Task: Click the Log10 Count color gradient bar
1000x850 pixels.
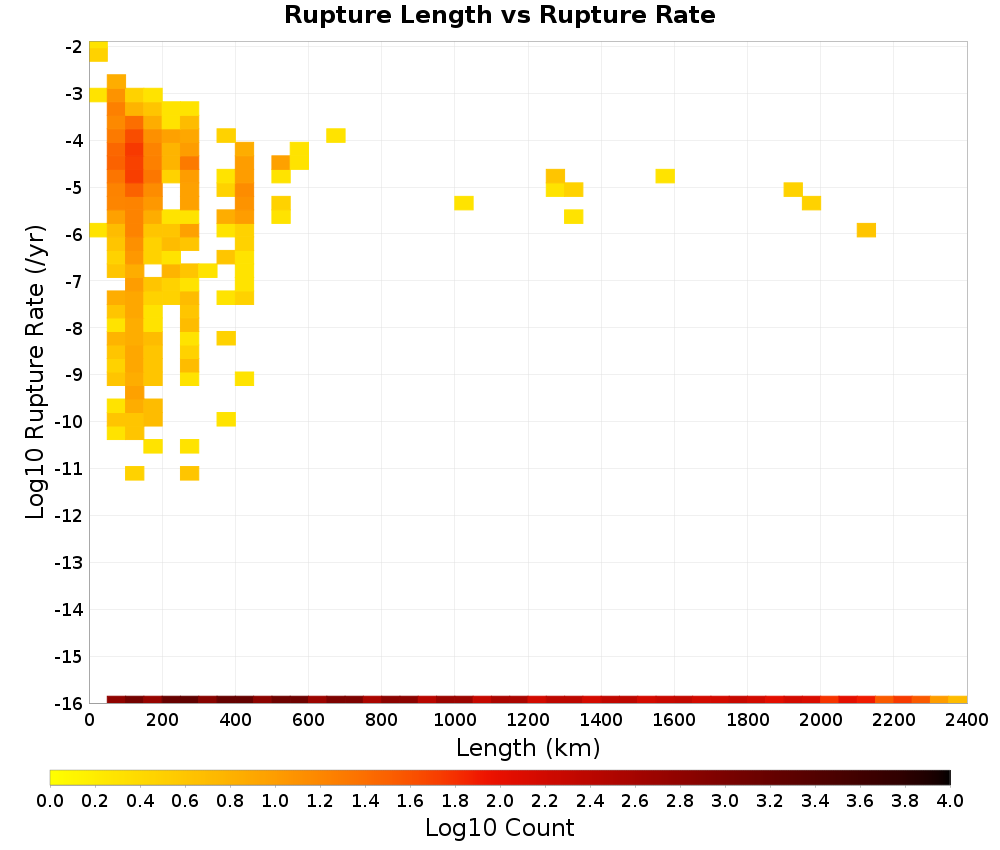Action: (500, 777)
